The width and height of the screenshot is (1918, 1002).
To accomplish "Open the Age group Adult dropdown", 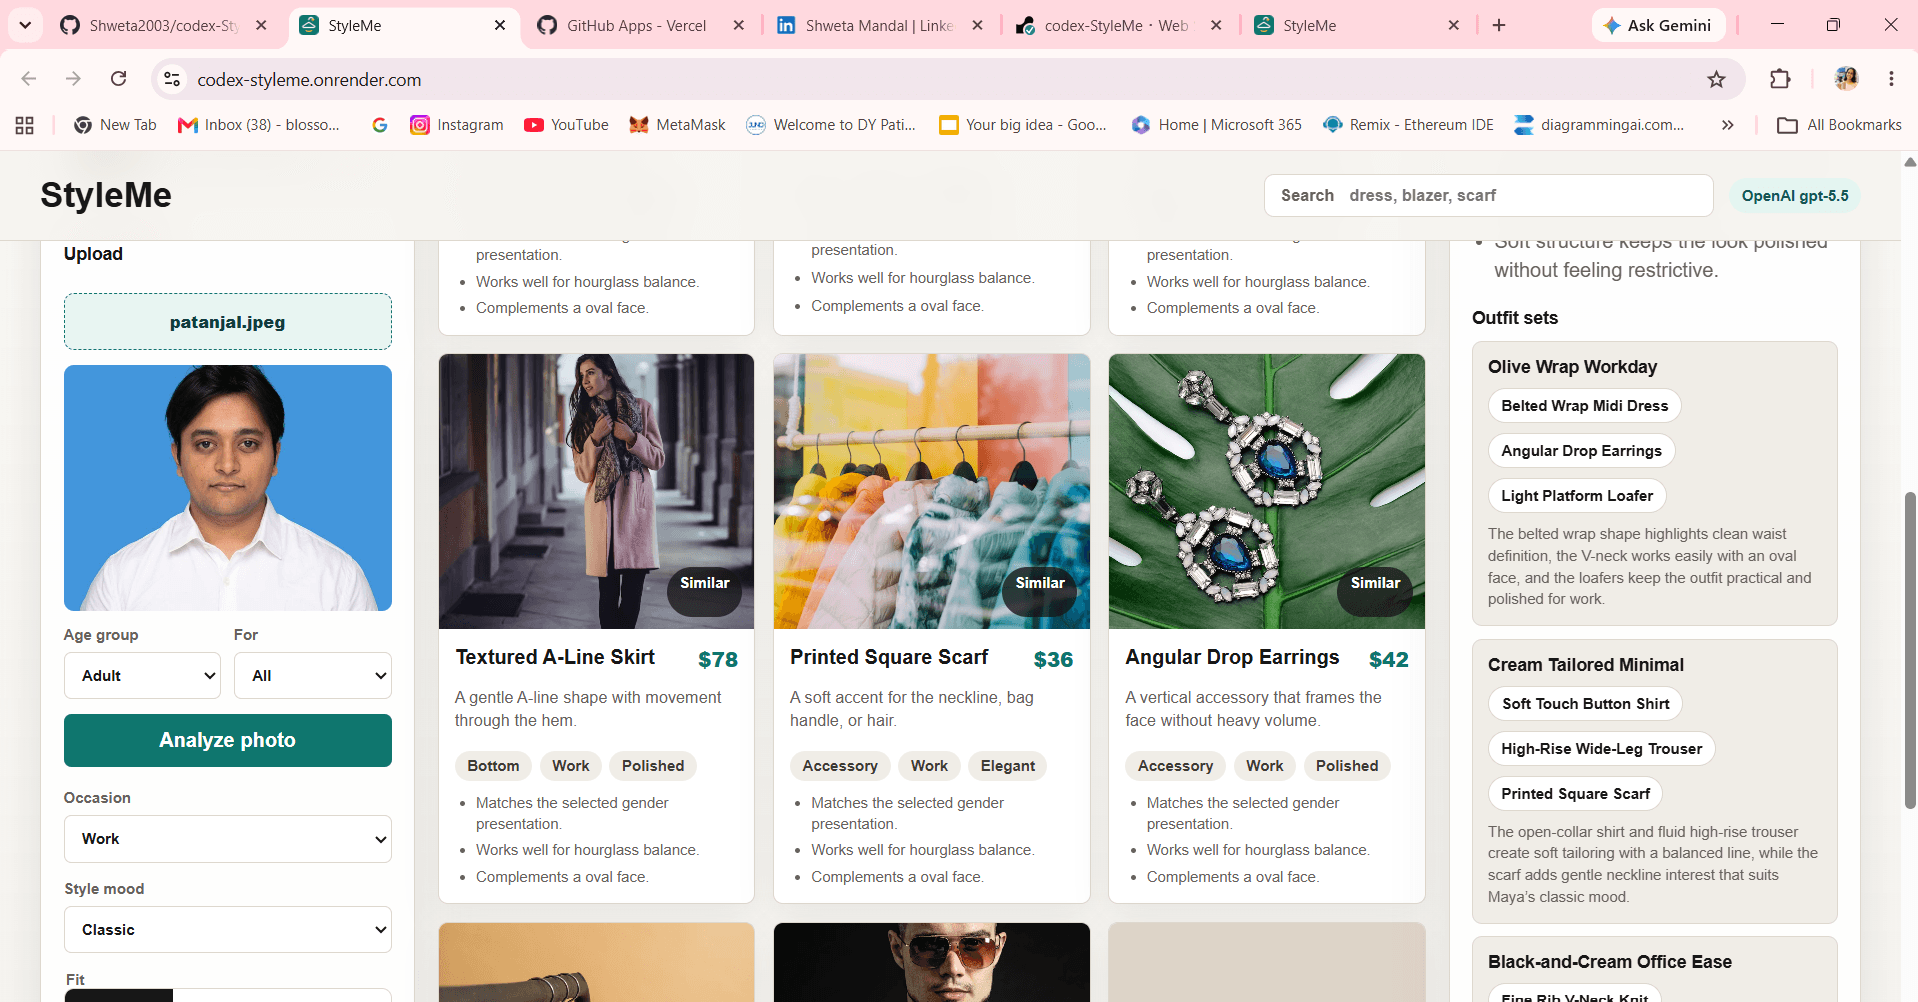I will tap(142, 676).
